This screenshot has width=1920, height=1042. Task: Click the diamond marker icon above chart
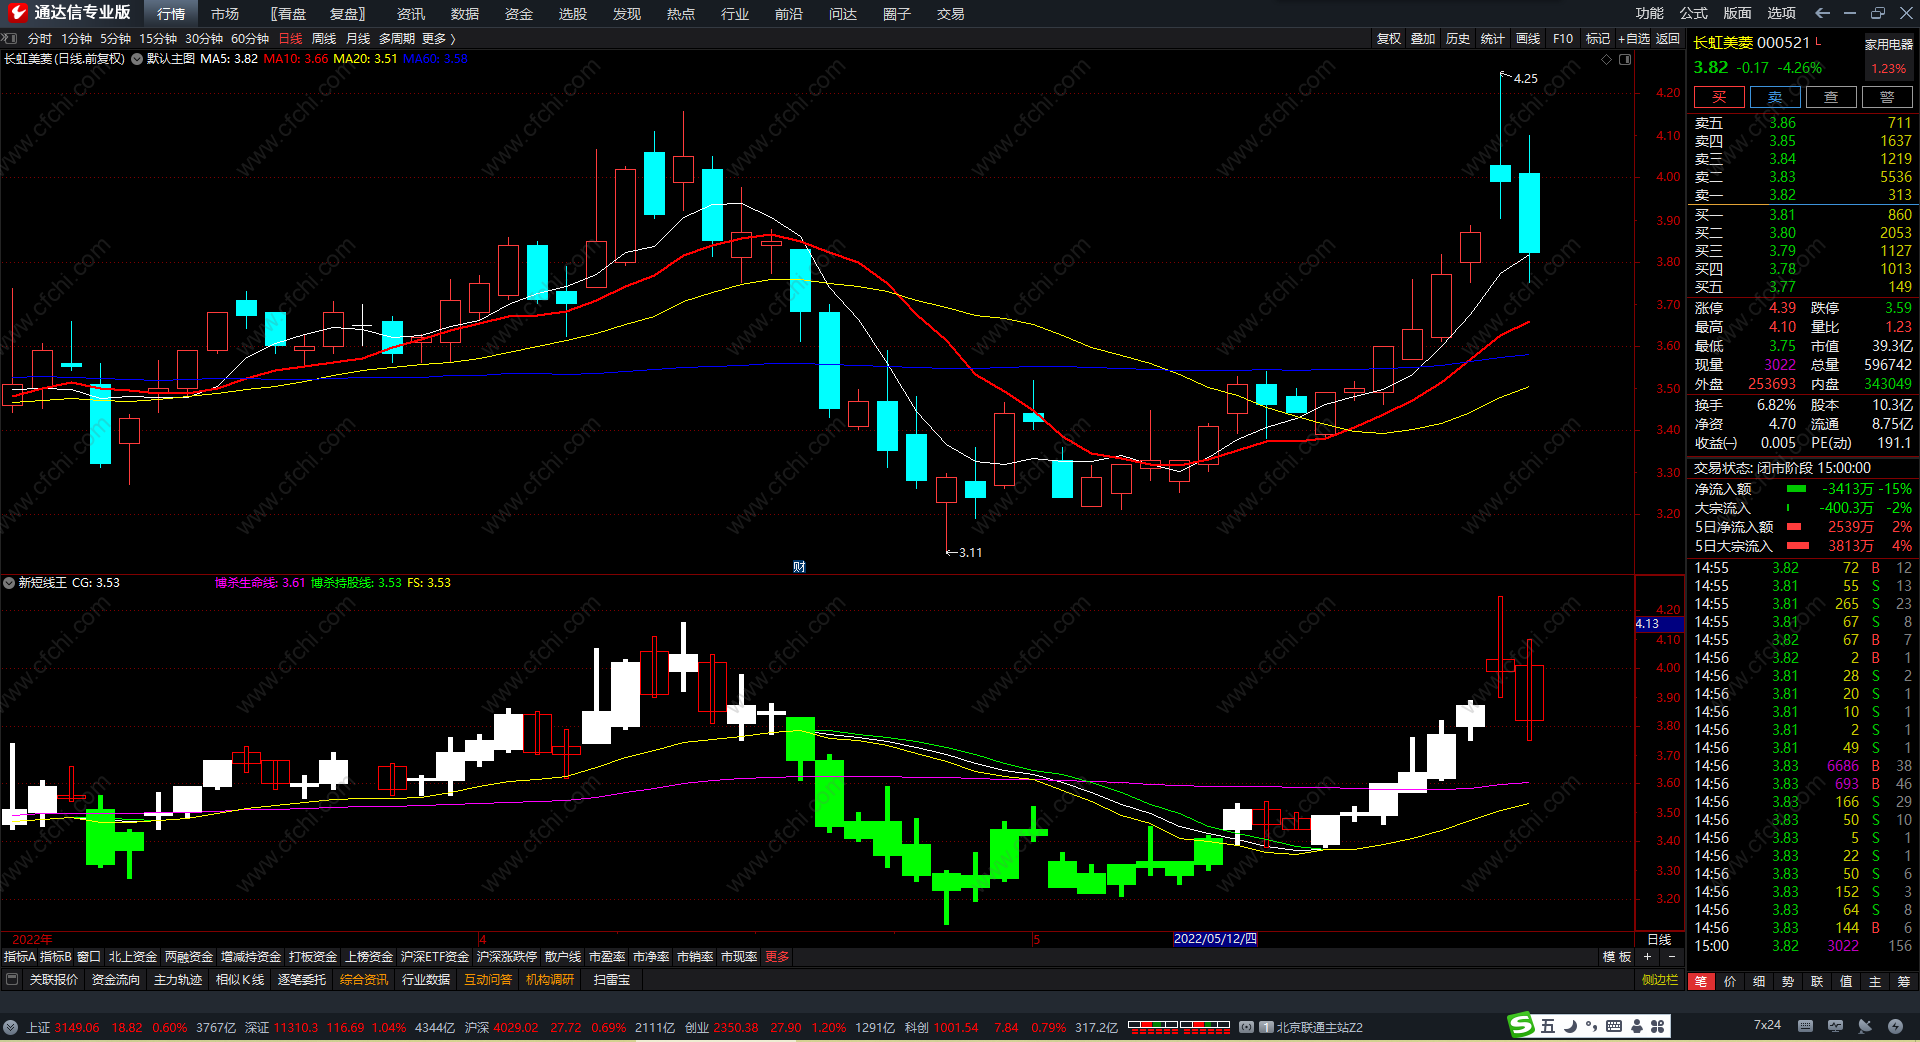tap(1607, 59)
